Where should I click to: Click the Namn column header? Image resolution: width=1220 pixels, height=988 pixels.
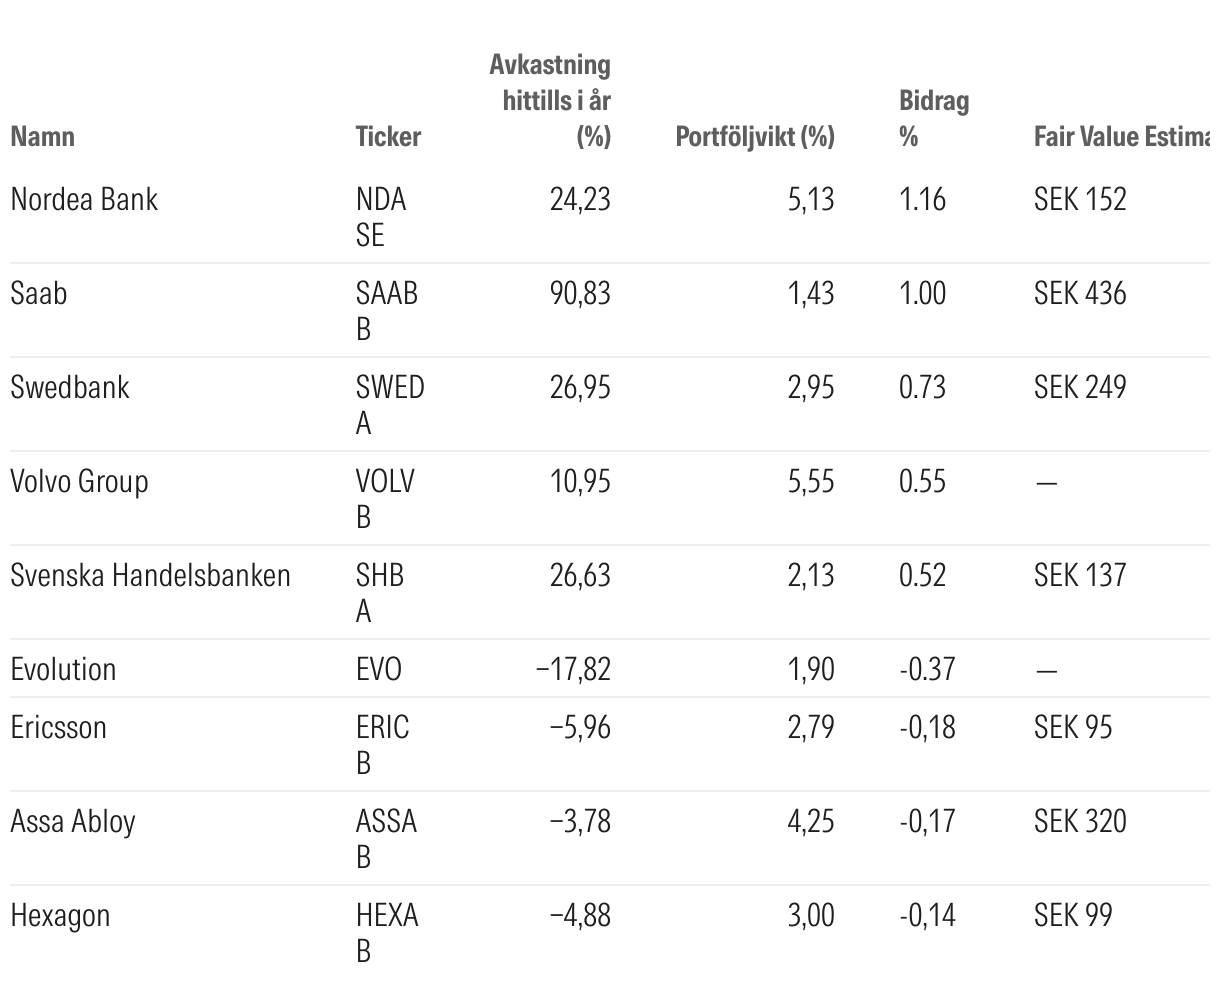coord(43,136)
